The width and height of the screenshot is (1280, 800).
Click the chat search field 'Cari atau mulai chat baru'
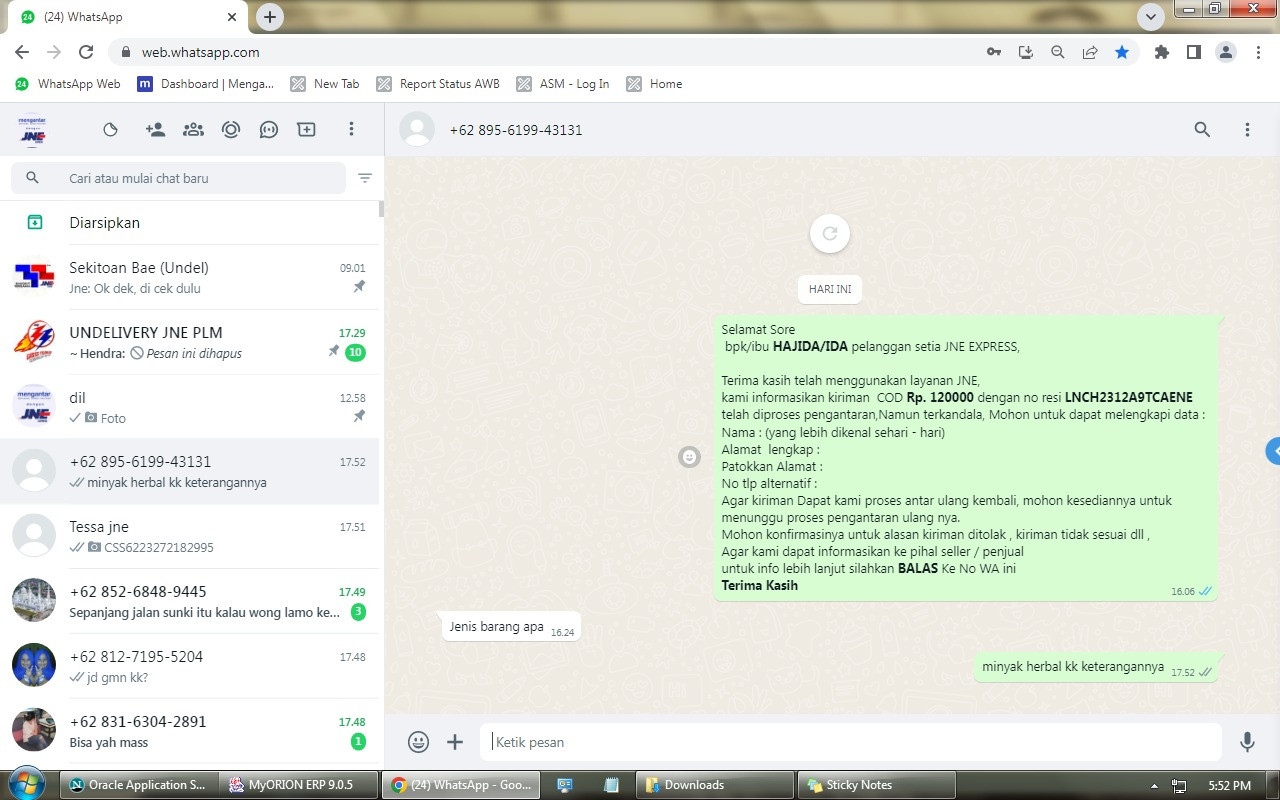(x=178, y=178)
